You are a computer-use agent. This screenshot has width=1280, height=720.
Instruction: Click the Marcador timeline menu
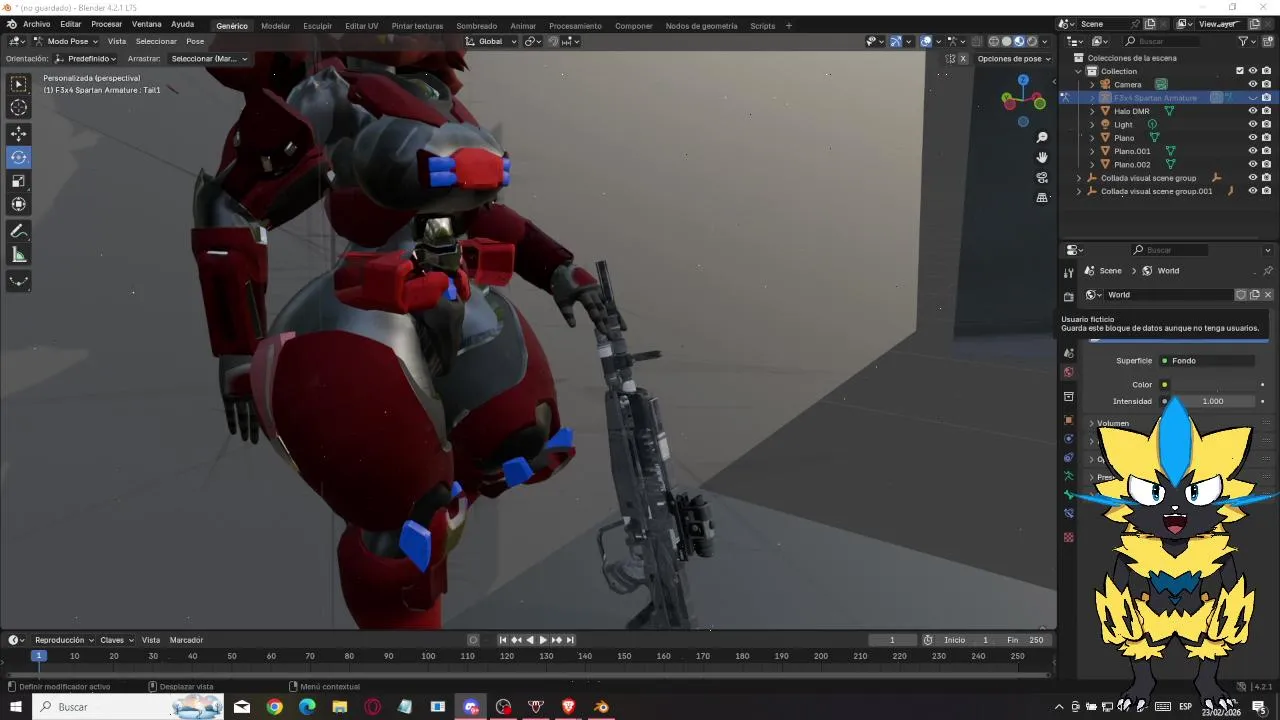(x=186, y=640)
